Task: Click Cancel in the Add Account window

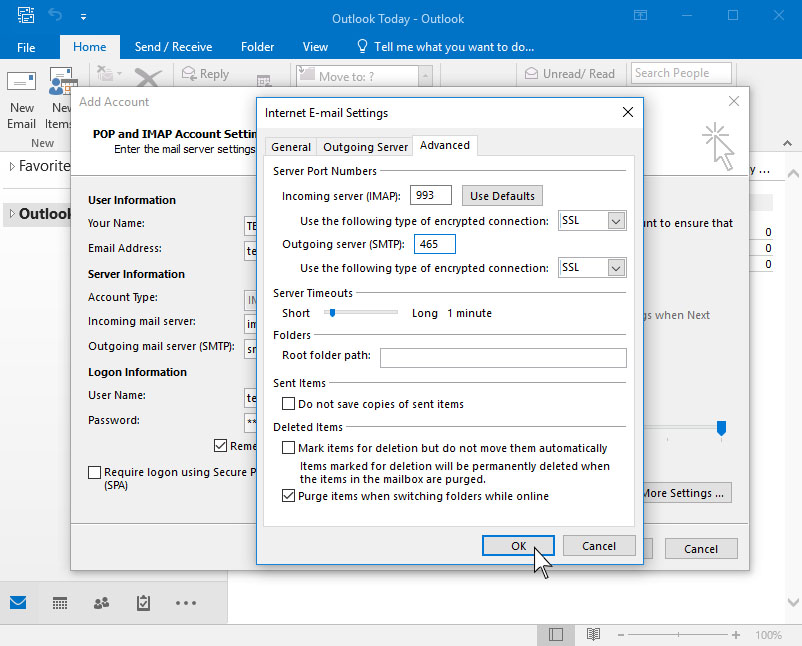Action: click(x=701, y=549)
